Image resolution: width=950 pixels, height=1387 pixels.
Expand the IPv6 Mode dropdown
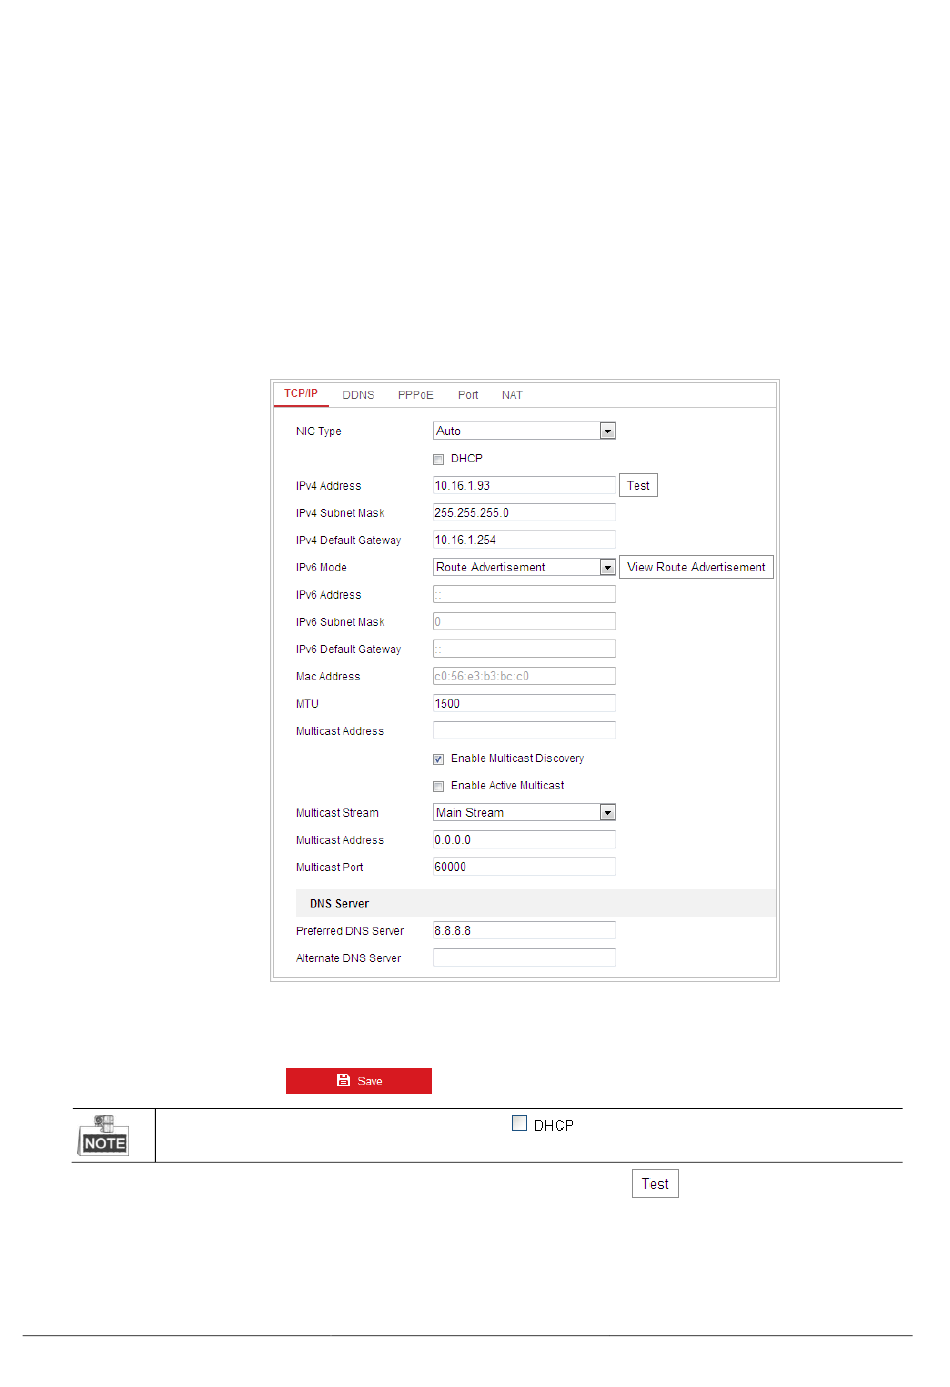coord(607,567)
